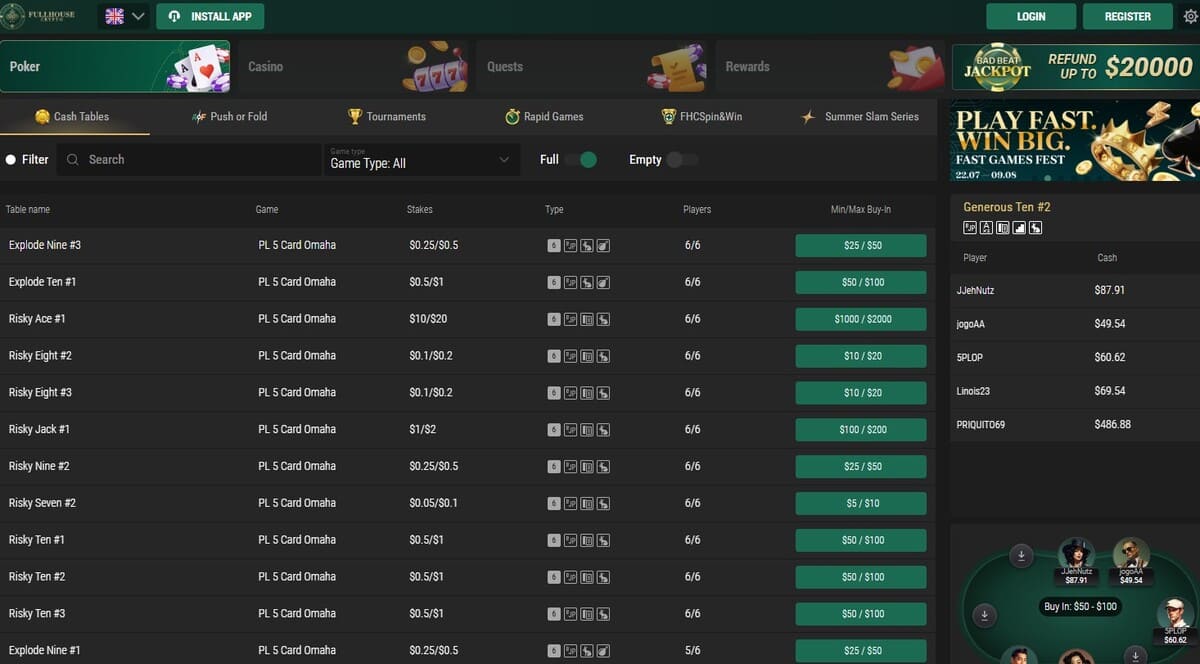Click $5 / $10 buy-in for Risky Seven #2
This screenshot has width=1200, height=664.
(861, 503)
